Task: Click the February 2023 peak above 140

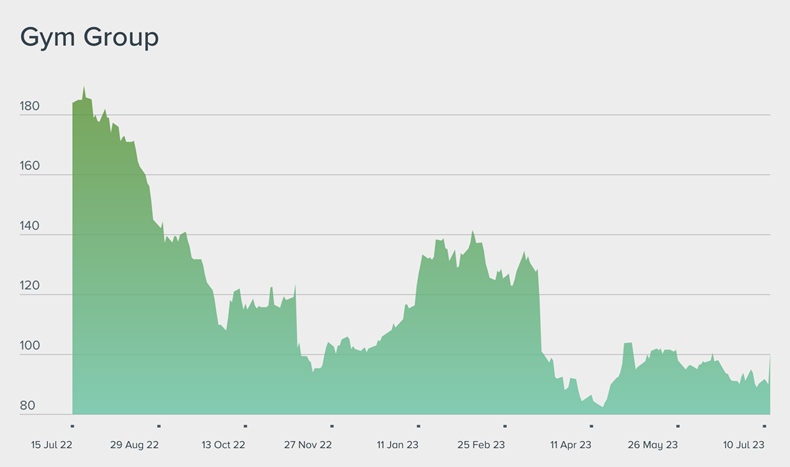Action: [x=473, y=231]
